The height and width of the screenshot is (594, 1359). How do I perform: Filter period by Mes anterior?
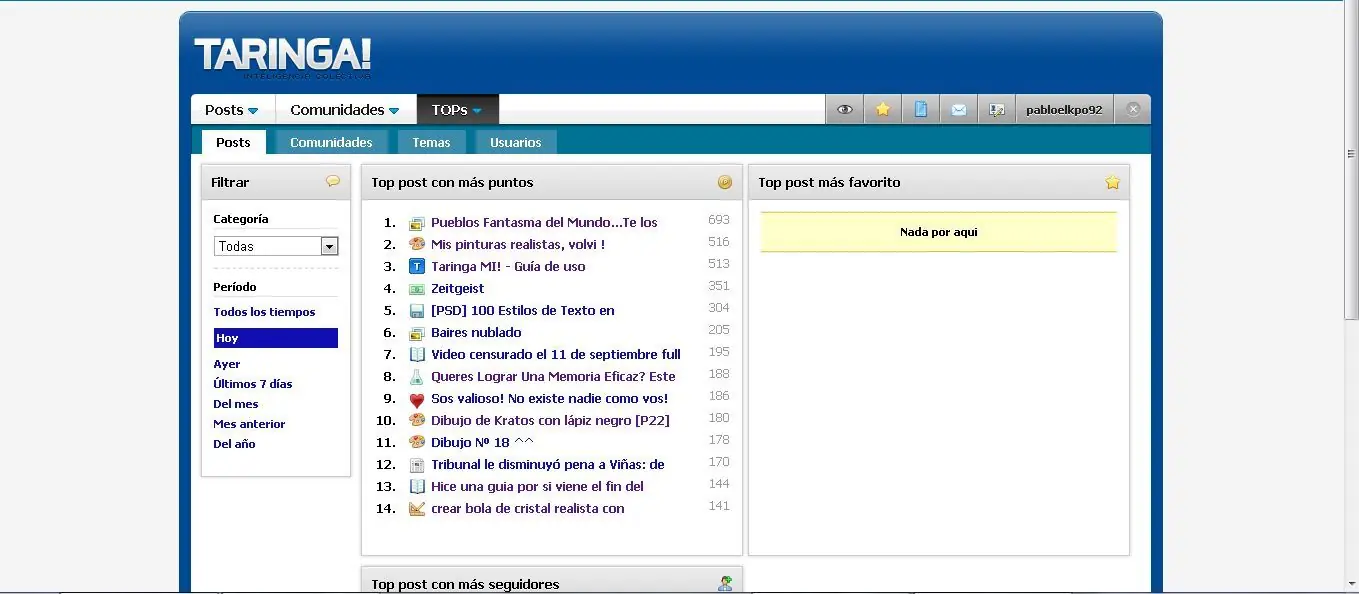tap(249, 424)
